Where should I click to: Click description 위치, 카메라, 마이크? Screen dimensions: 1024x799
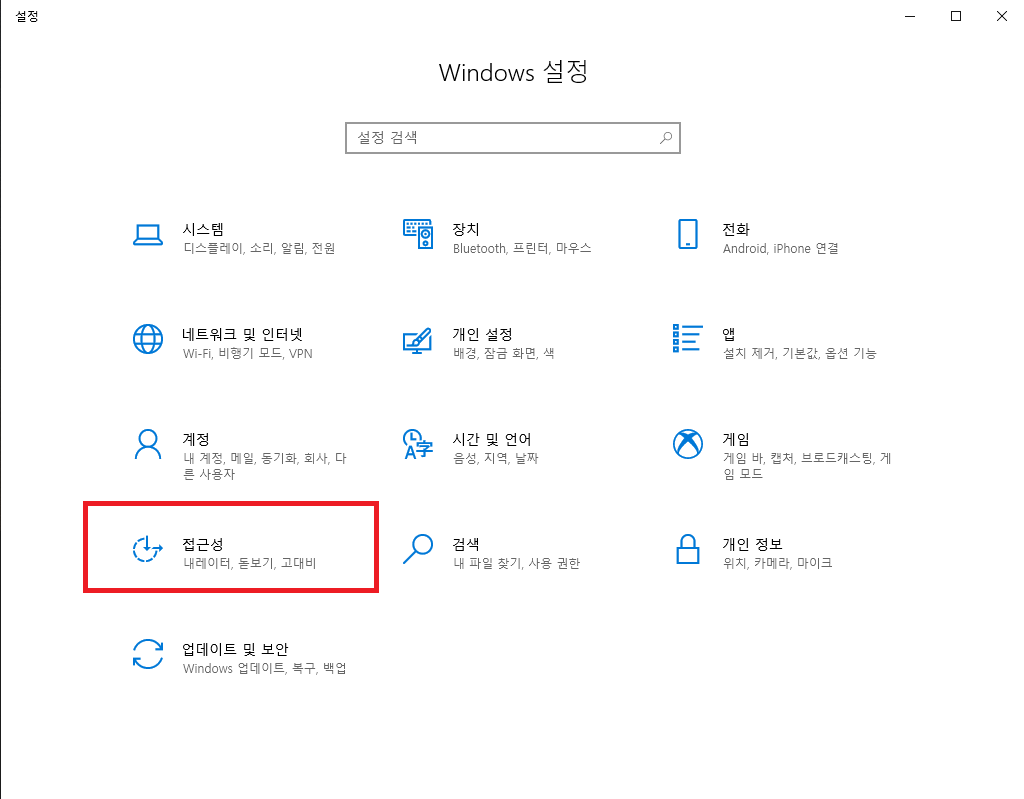(777, 563)
